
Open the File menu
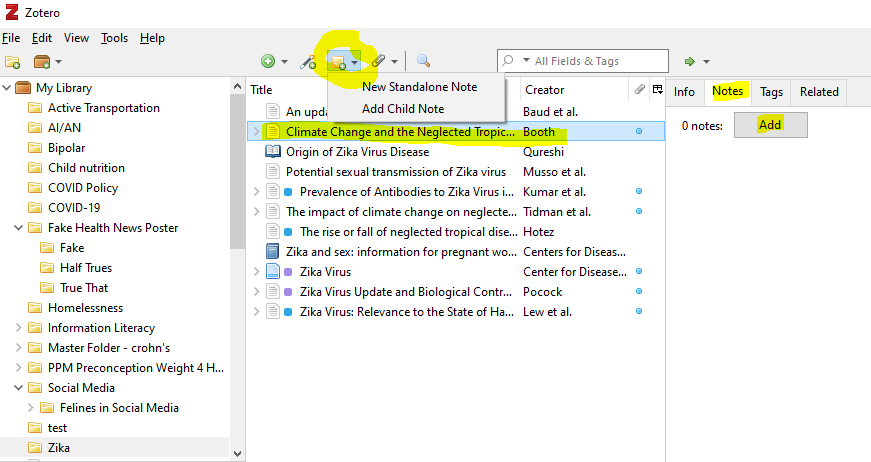click(x=11, y=38)
